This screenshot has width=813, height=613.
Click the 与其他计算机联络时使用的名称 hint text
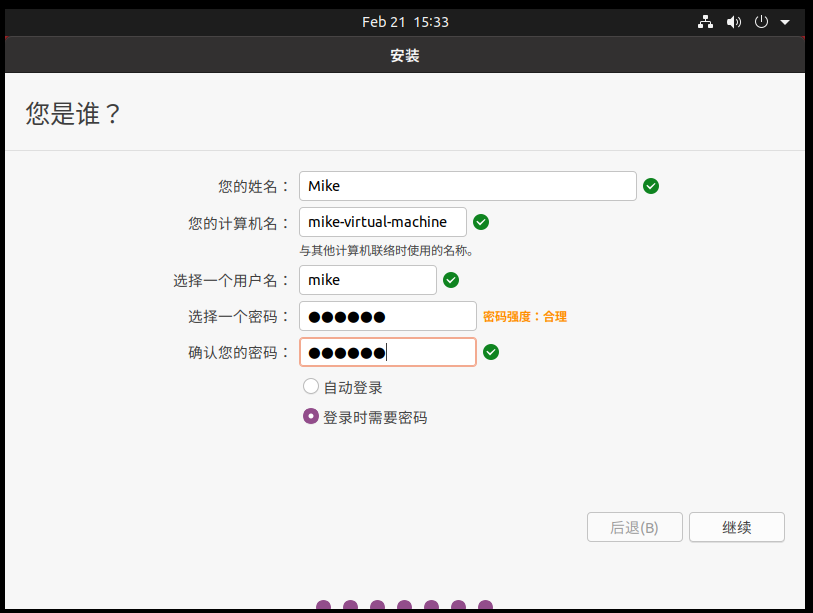(x=386, y=251)
